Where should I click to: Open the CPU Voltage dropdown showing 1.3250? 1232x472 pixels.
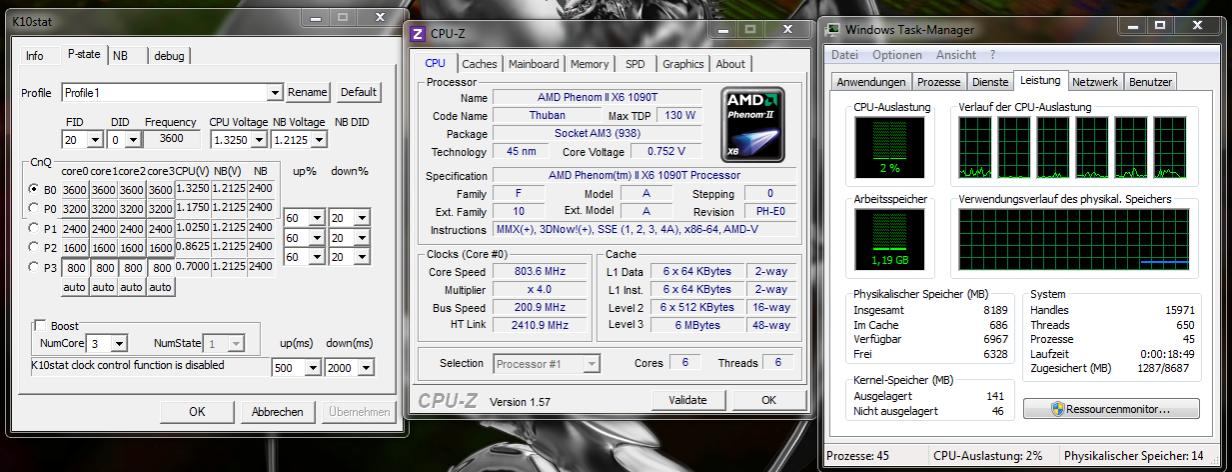[239, 140]
